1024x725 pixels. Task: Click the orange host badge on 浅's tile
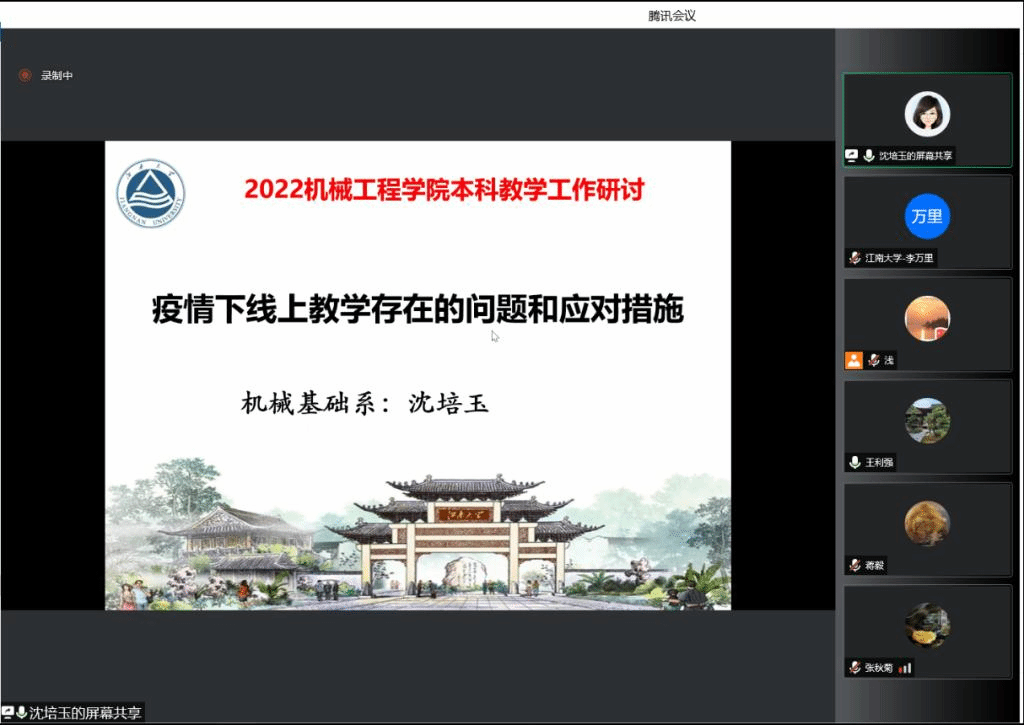(x=853, y=360)
